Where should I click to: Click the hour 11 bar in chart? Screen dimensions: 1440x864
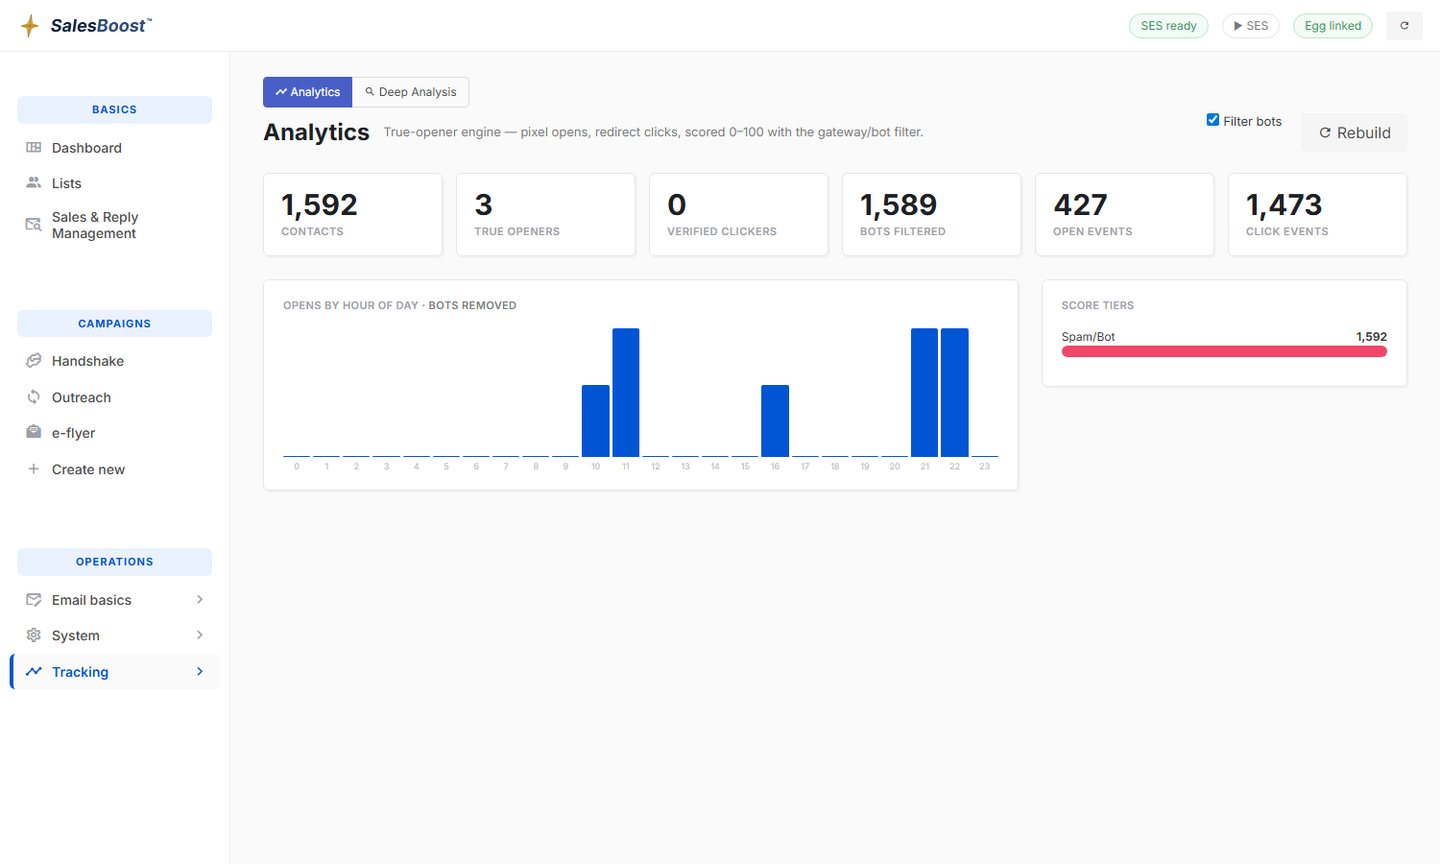point(626,392)
